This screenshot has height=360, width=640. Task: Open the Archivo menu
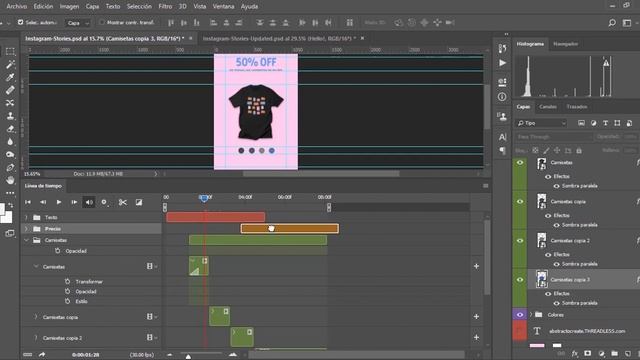click(x=17, y=7)
